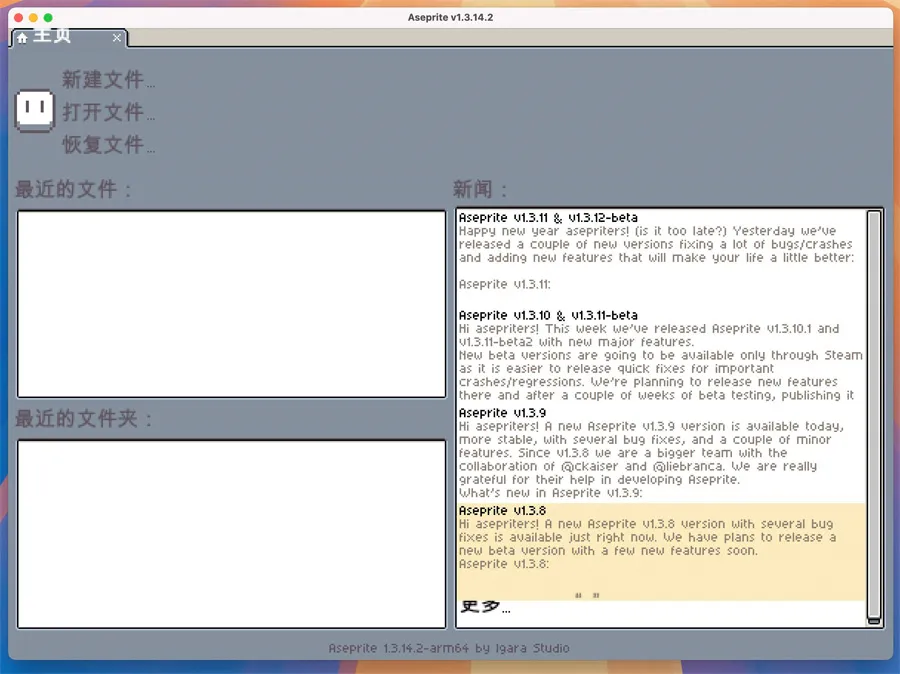Close the 主页 tab with its X

point(117,38)
